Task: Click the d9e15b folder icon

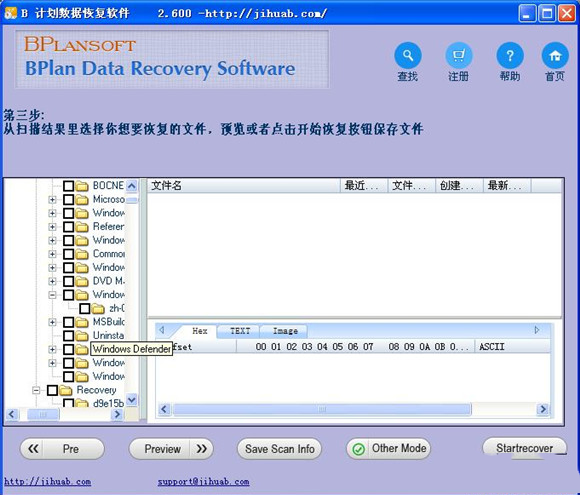Action: pos(82,403)
